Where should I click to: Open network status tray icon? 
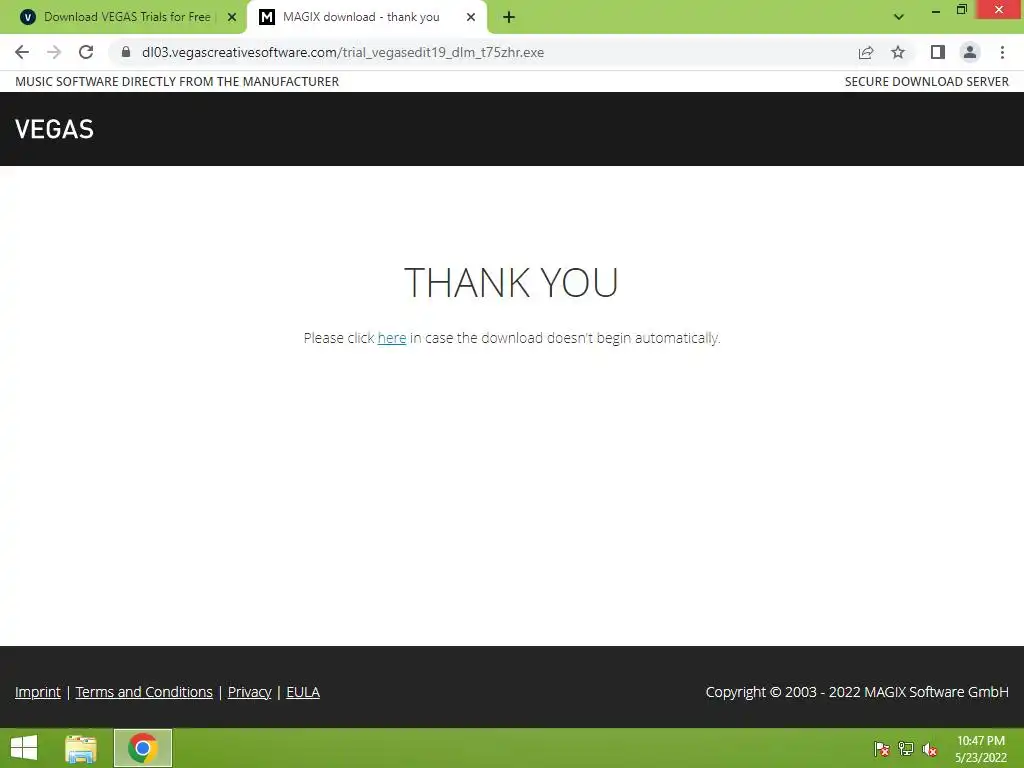pyautogui.click(x=906, y=749)
